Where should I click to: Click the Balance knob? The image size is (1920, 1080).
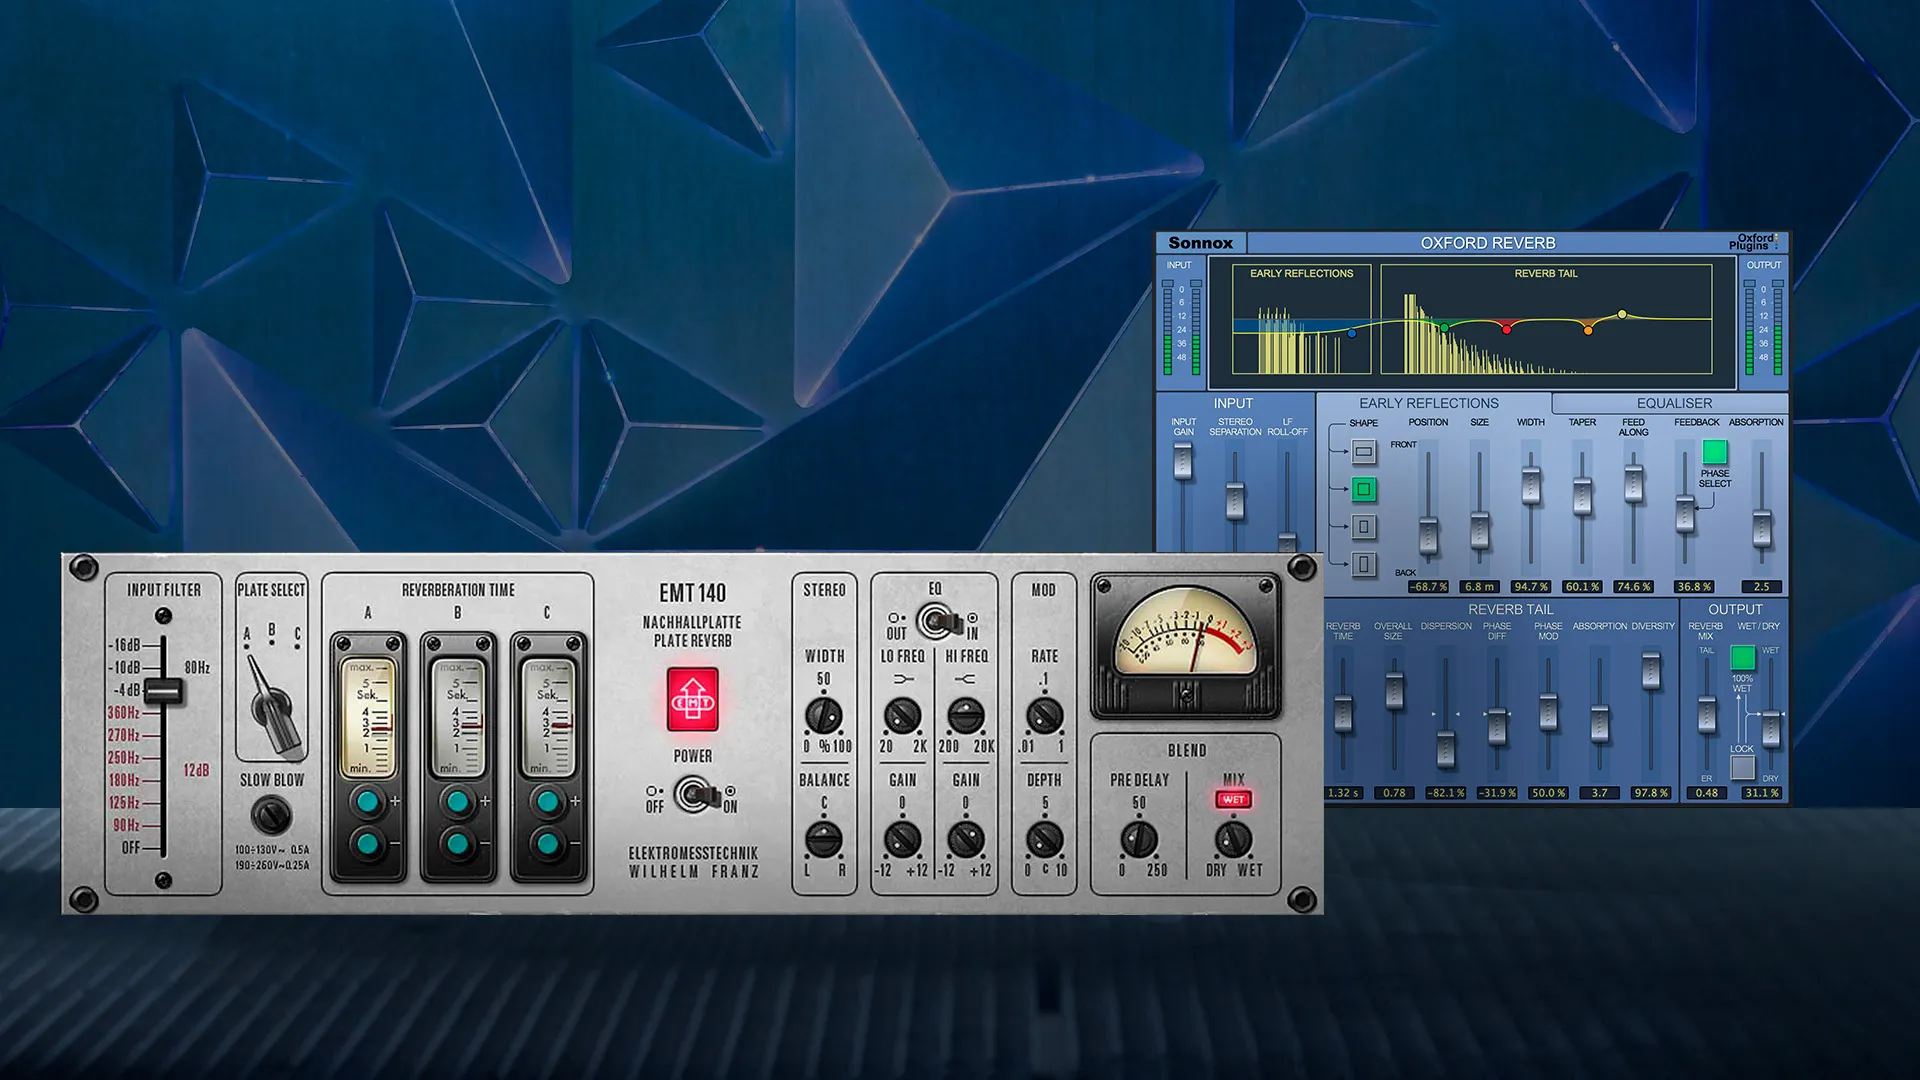[823, 840]
